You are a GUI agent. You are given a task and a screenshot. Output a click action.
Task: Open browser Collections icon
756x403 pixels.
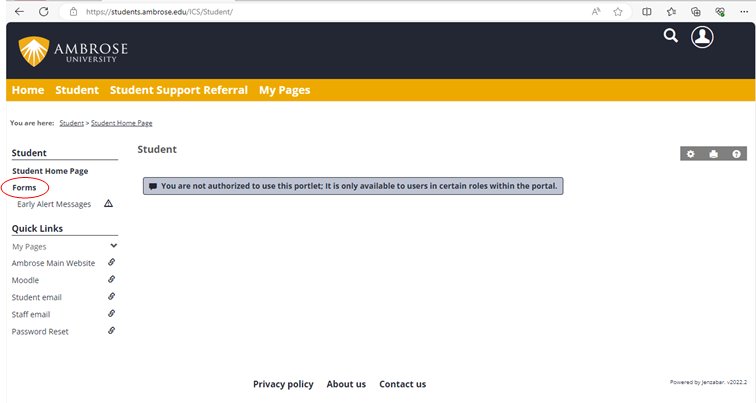[696, 11]
